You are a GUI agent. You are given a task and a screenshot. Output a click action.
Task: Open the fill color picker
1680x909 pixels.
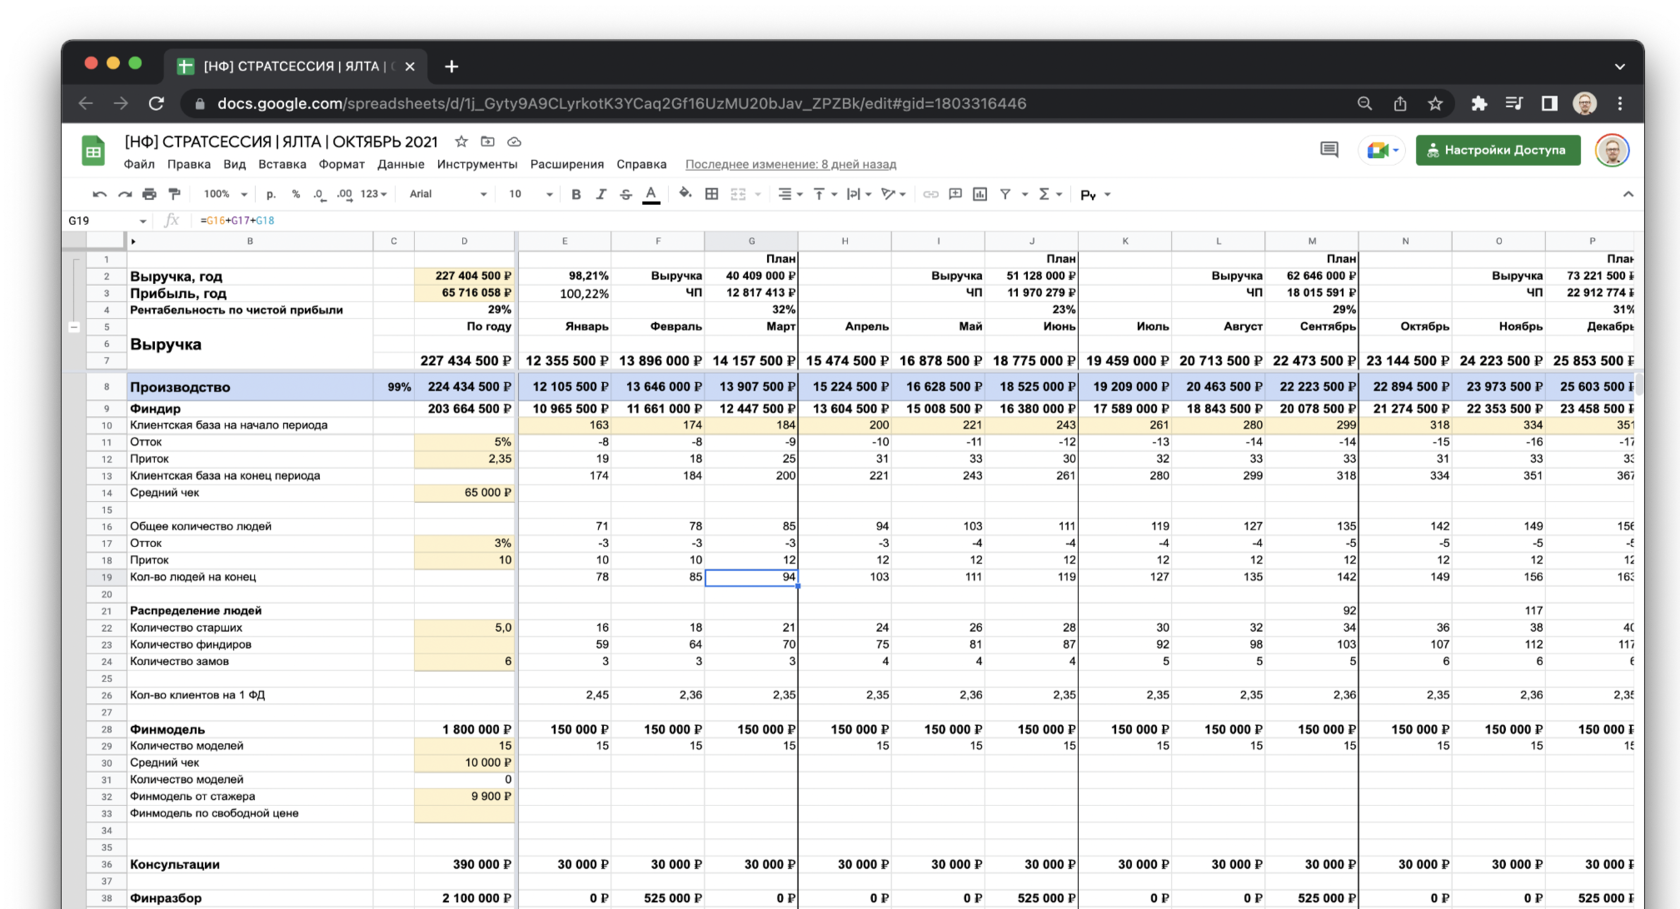(x=685, y=194)
